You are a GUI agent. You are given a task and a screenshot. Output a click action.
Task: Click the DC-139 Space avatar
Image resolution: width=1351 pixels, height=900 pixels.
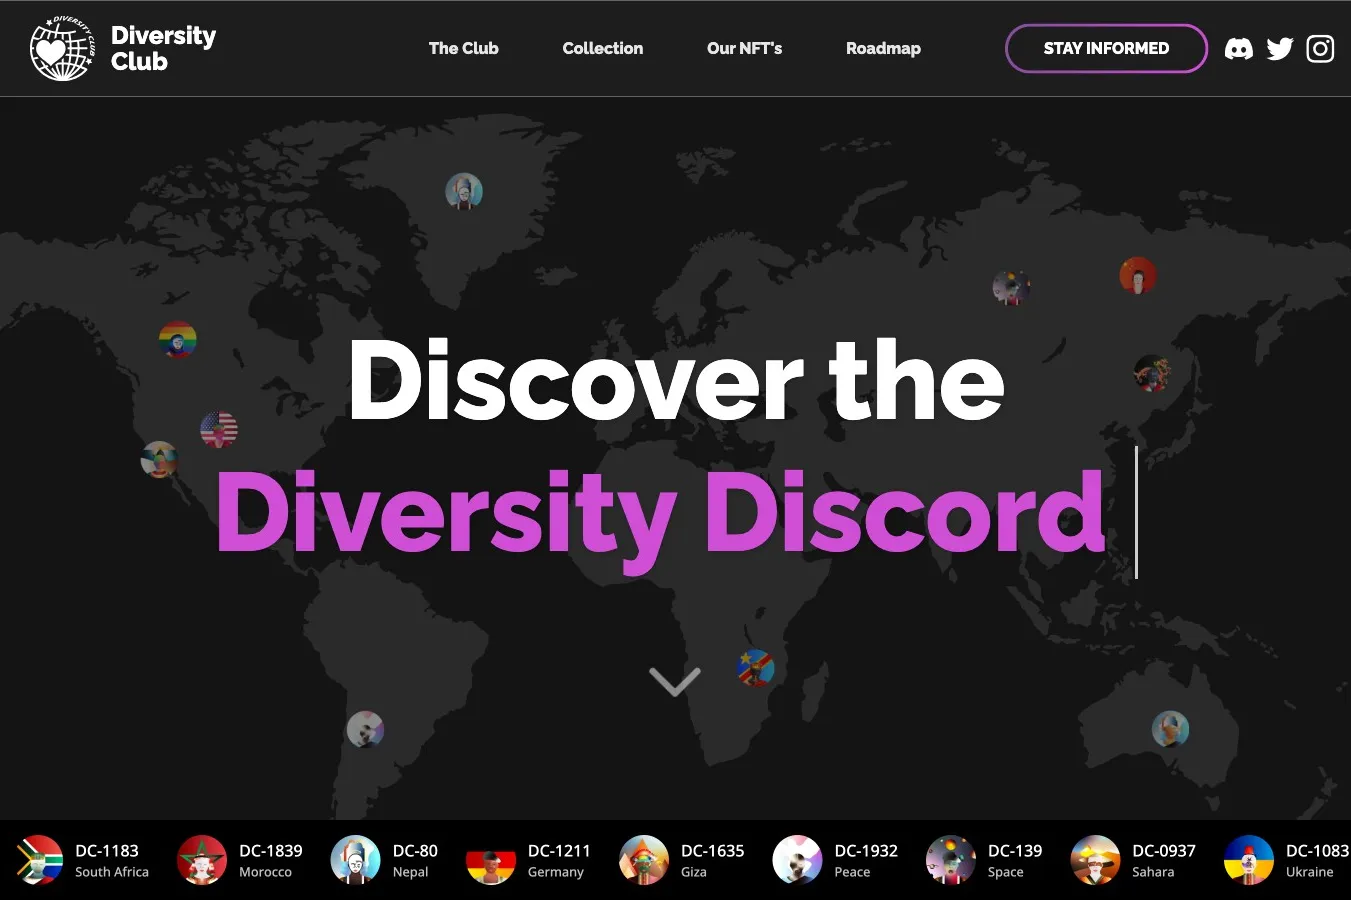coord(951,860)
